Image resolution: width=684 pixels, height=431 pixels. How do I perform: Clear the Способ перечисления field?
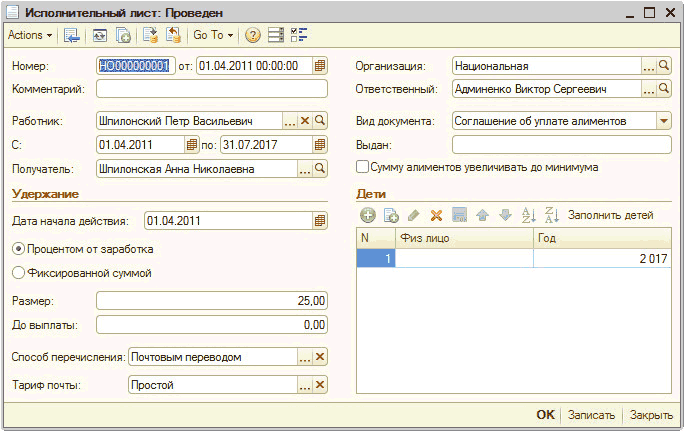point(320,357)
